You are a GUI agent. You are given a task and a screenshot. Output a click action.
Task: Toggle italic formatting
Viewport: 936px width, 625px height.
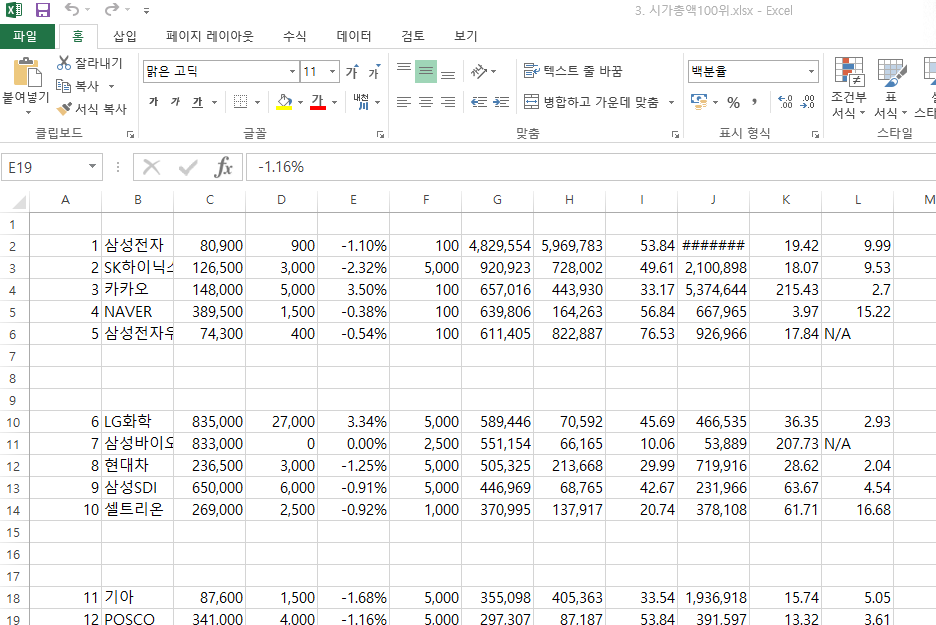[176, 102]
